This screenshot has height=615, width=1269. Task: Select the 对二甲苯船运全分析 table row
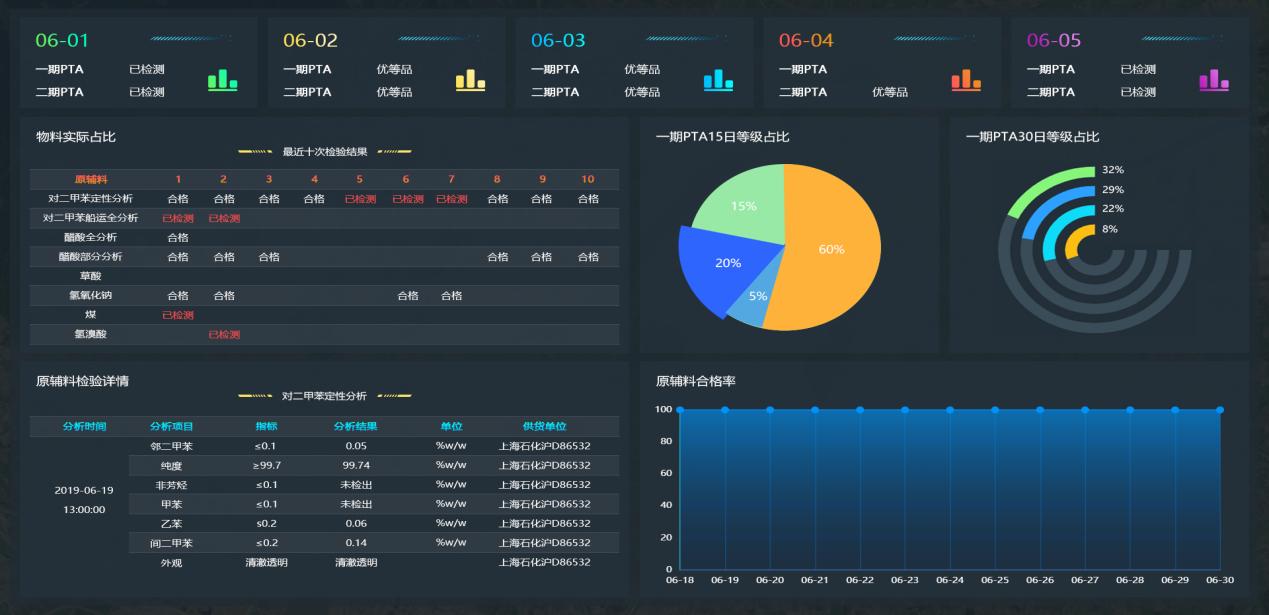click(x=90, y=218)
